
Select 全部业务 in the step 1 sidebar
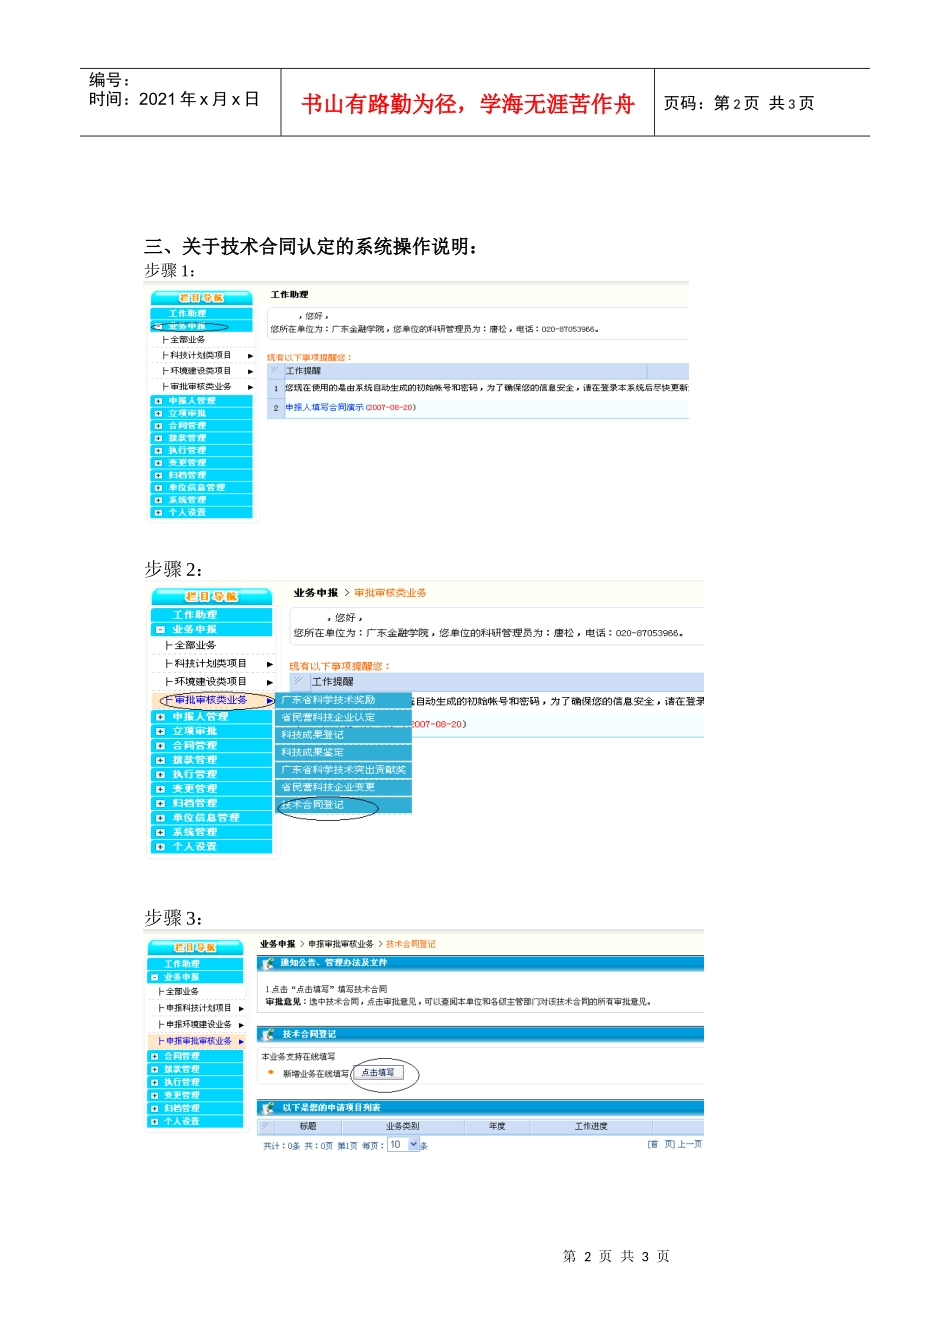click(187, 340)
